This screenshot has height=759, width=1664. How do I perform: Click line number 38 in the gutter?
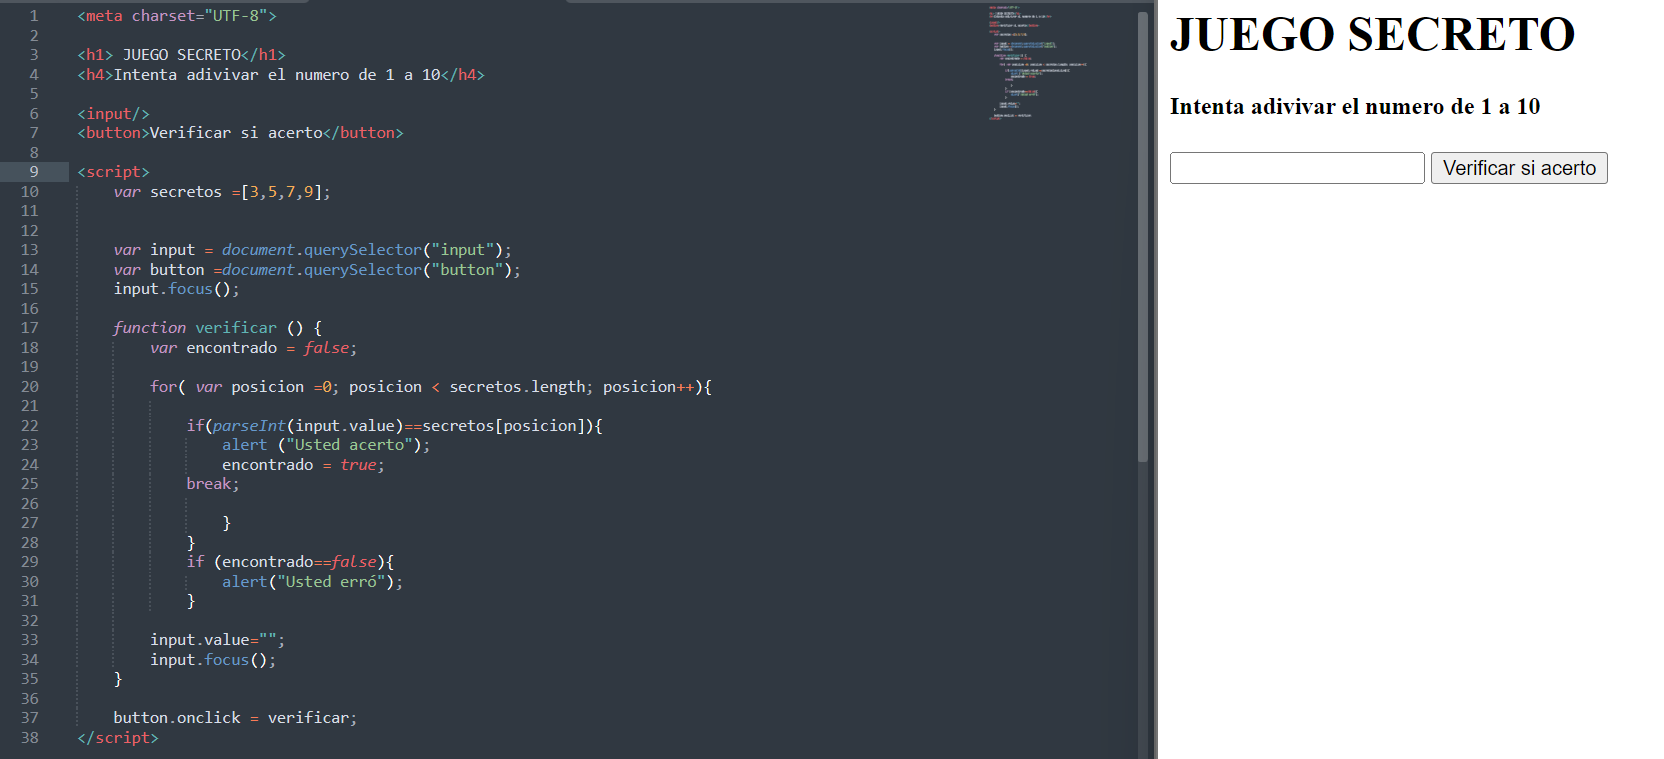[x=30, y=738]
